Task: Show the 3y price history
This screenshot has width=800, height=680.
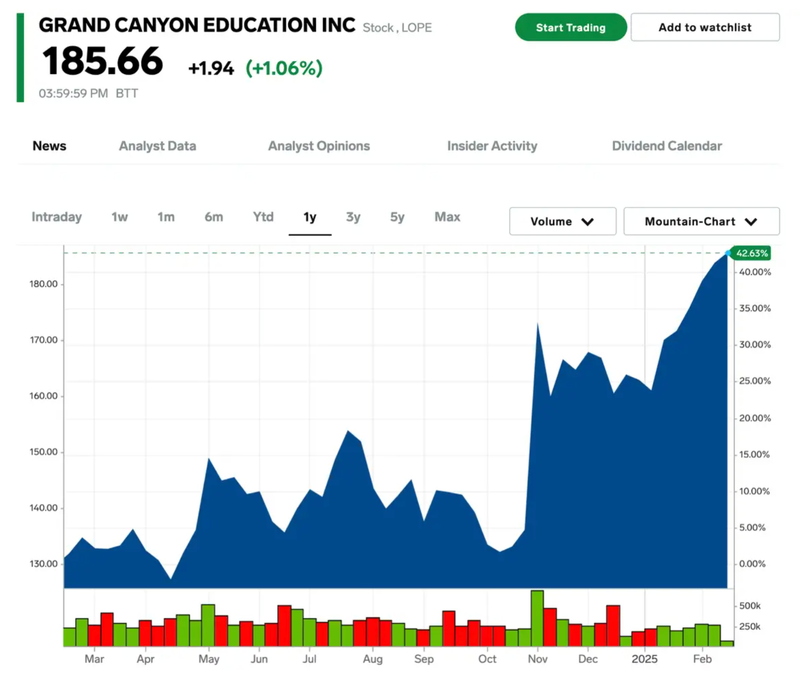Action: pyautogui.click(x=353, y=217)
